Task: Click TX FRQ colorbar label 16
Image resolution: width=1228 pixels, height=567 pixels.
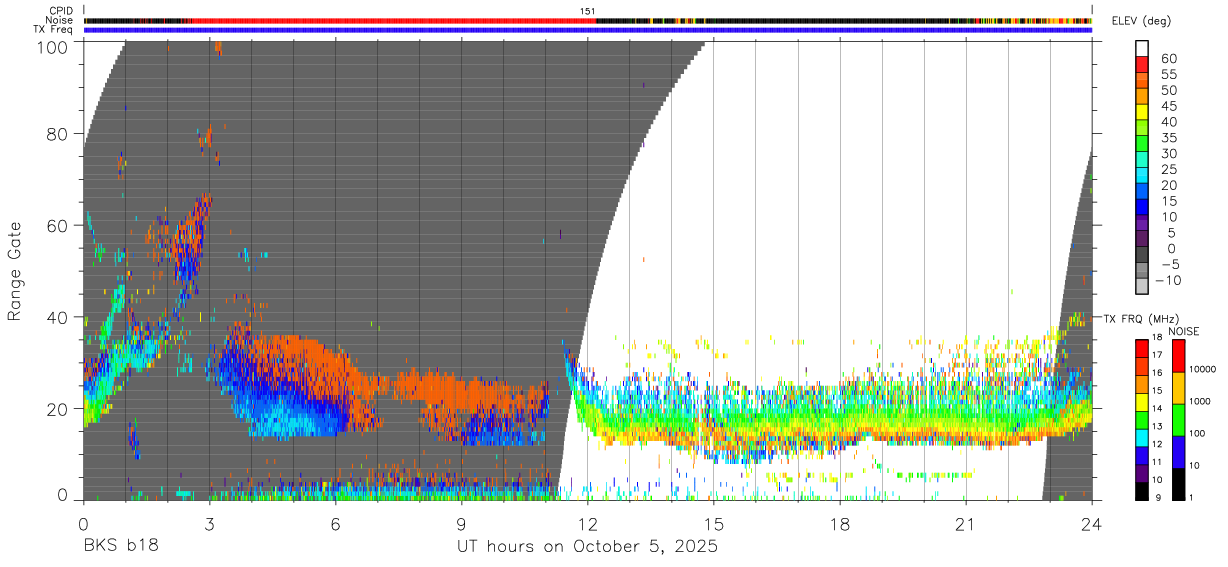Action: click(x=1155, y=373)
